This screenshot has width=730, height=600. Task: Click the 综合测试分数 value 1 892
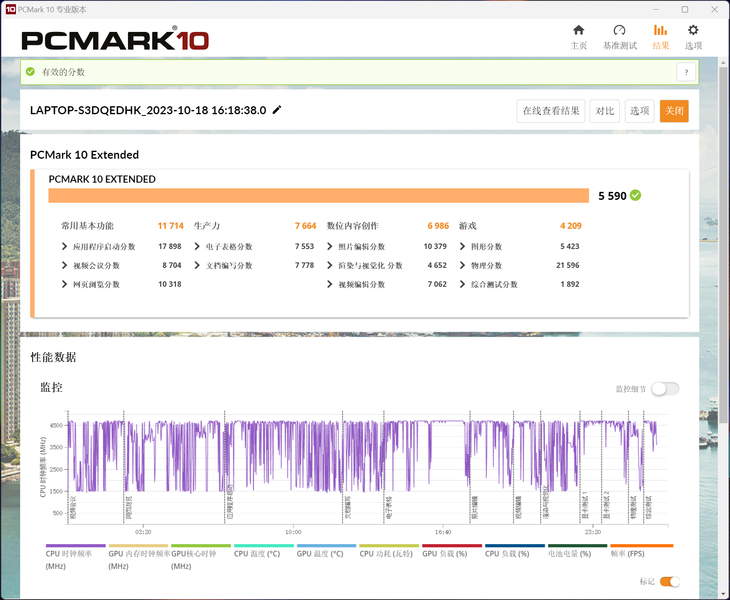point(570,284)
